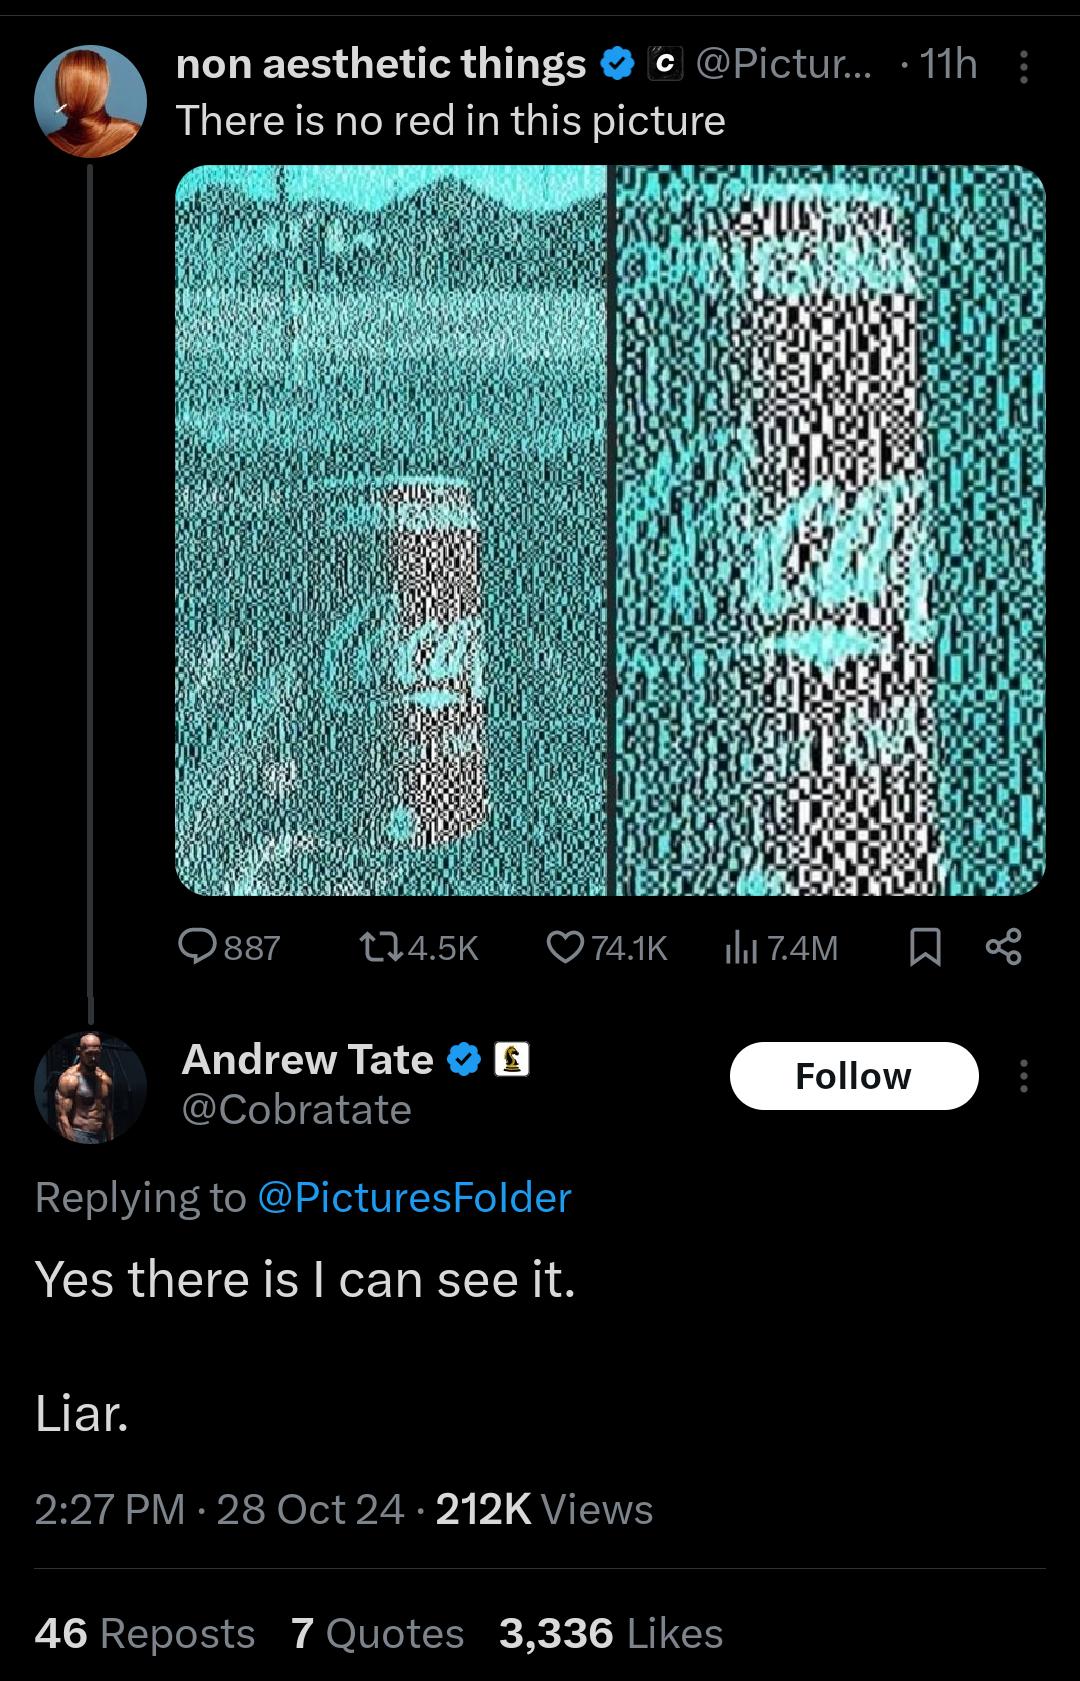
Task: Click the blue verified badge beside Andrew Tate
Action: click(463, 1059)
